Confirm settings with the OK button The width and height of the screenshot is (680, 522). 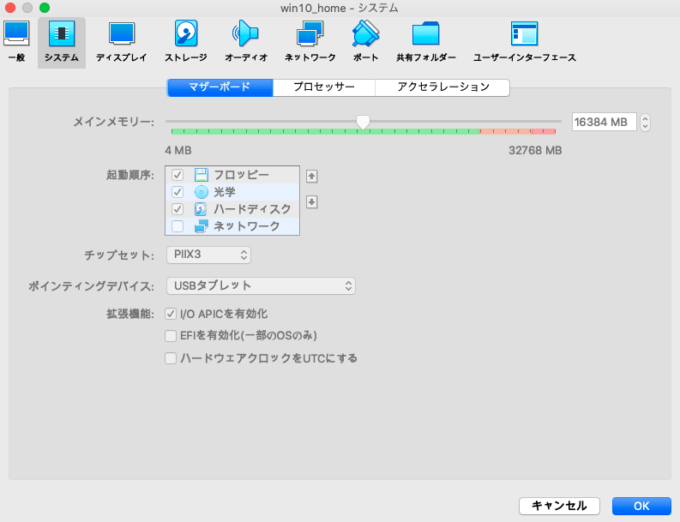click(x=641, y=506)
